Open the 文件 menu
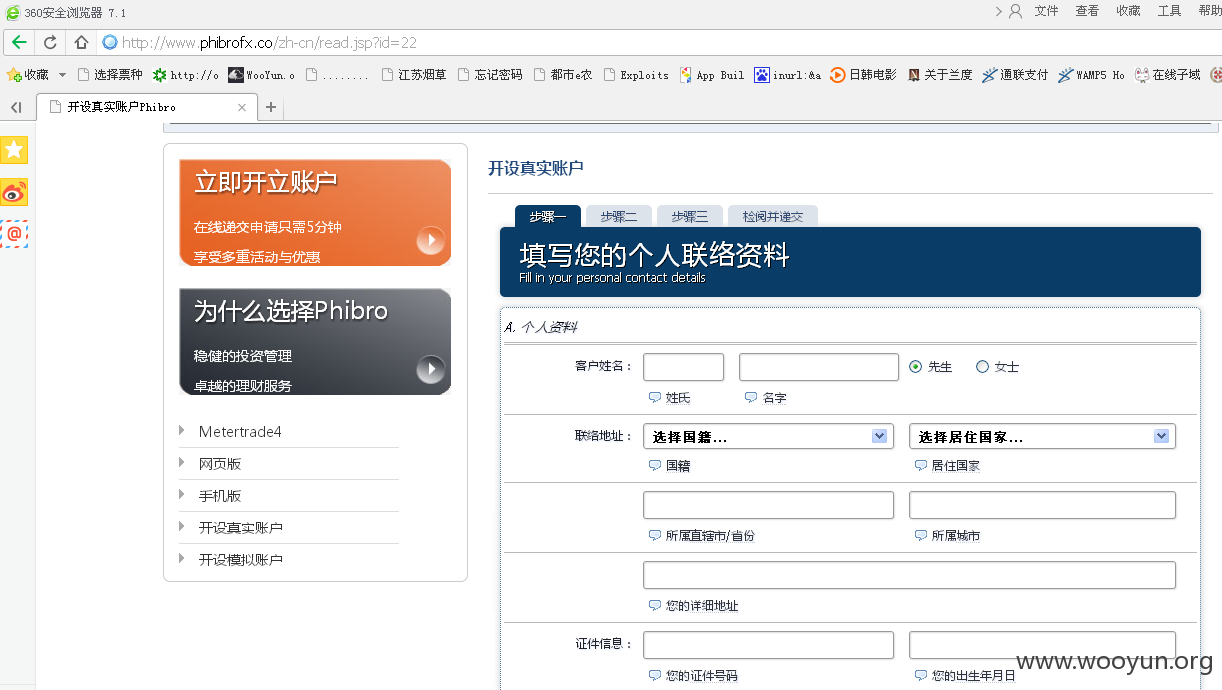The image size is (1222, 690). [1046, 11]
